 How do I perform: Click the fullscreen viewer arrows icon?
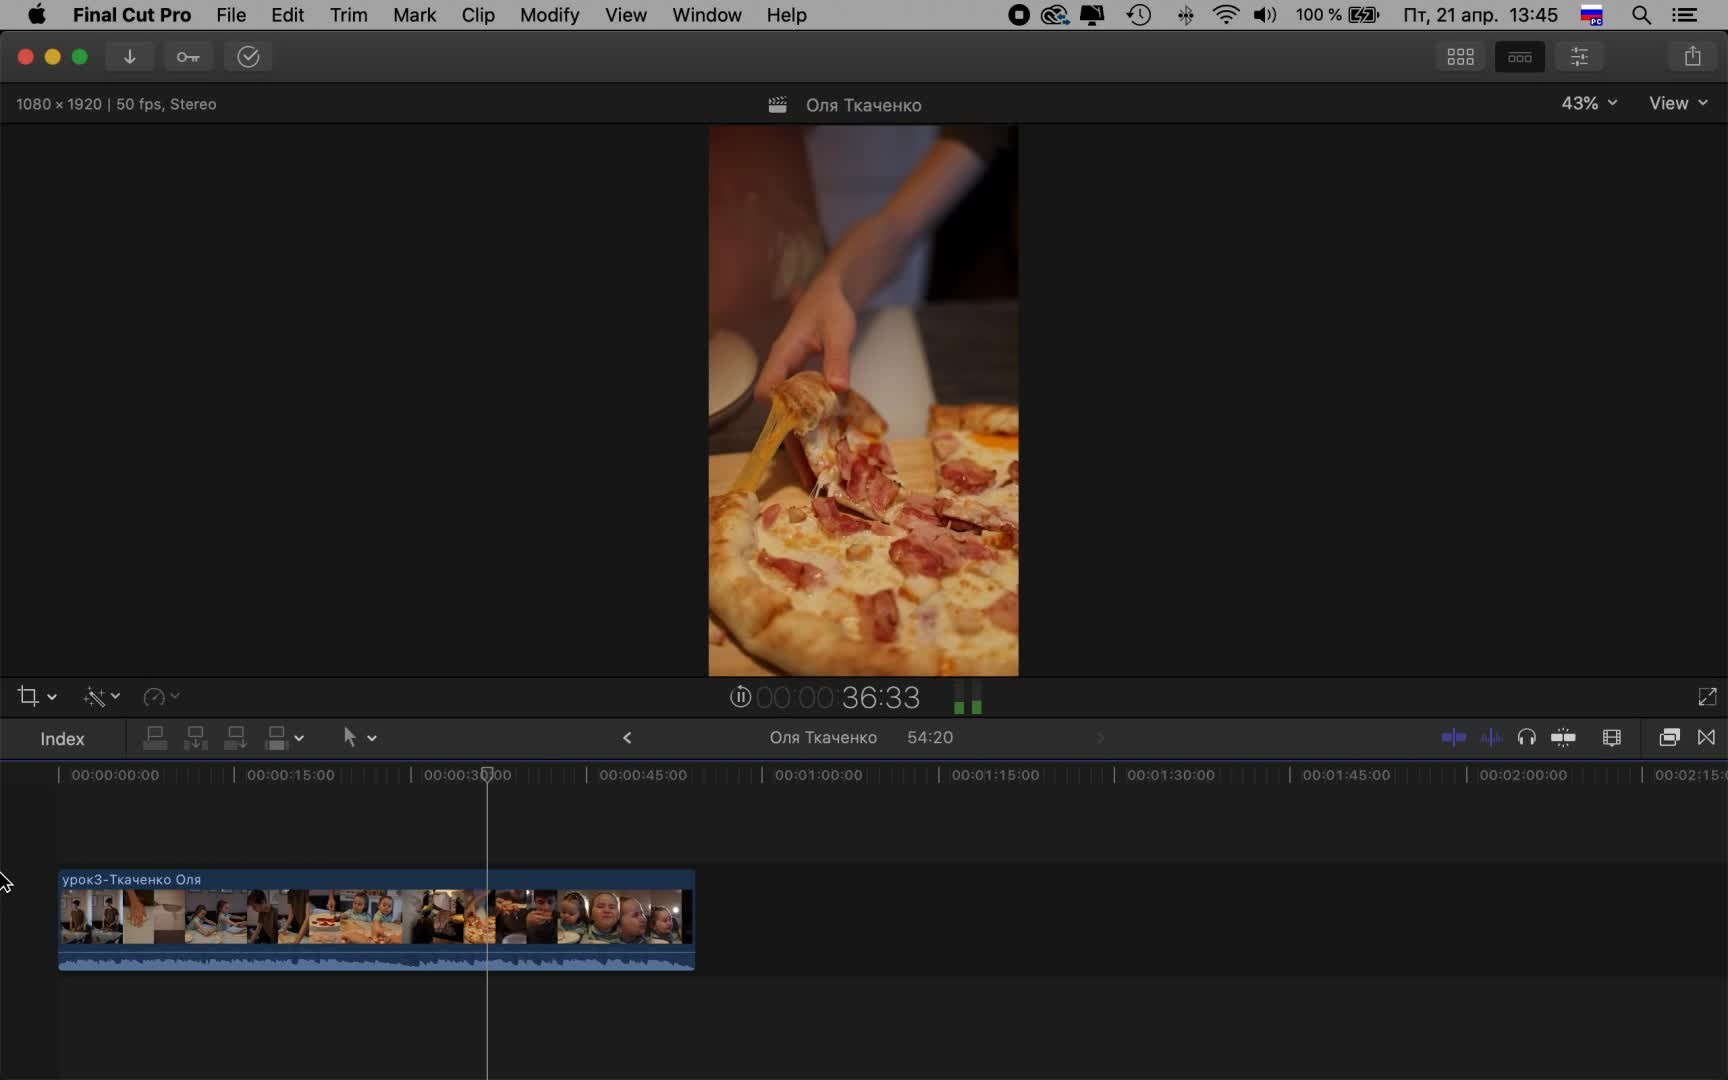click(1707, 697)
